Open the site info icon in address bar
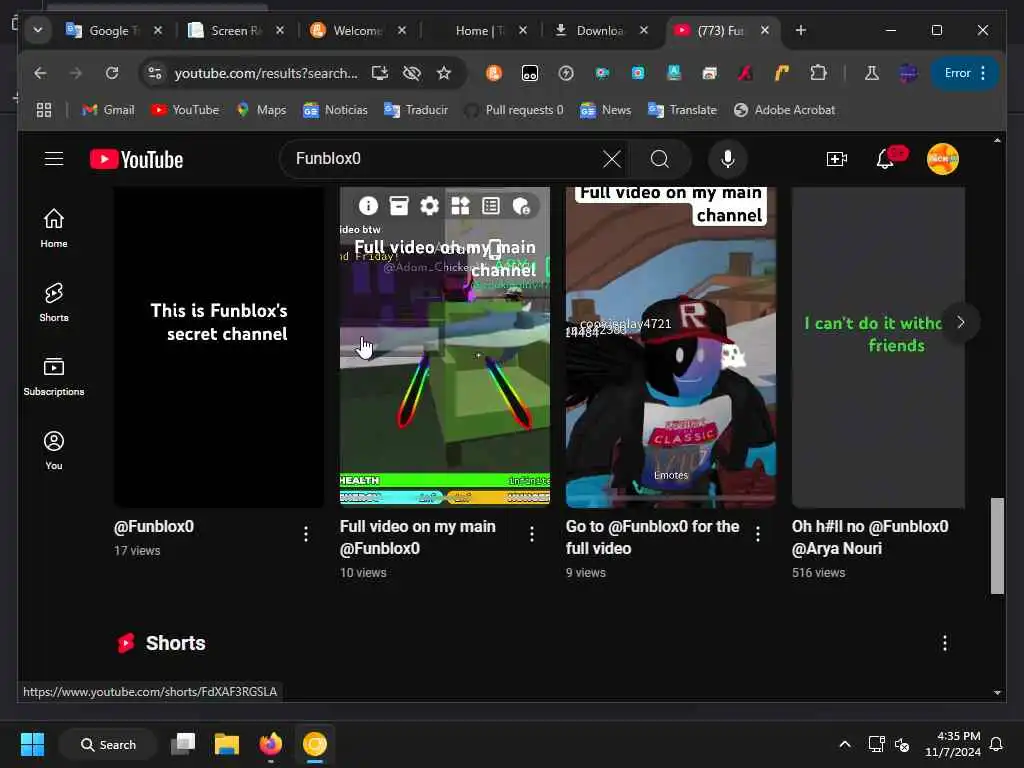The width and height of the screenshot is (1024, 768). pyautogui.click(x=155, y=73)
